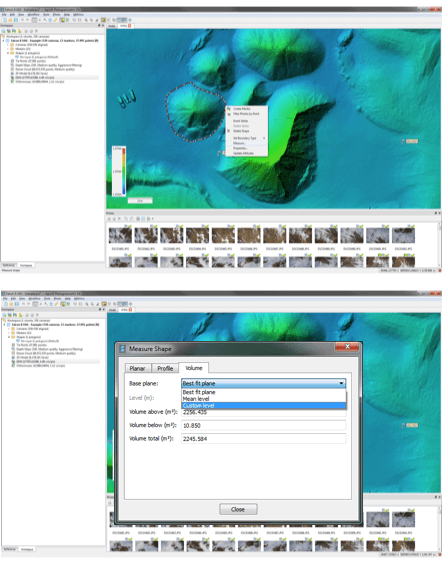Click Save icon in context-menu window toolbar
Screen dimensions: 442x567
pos(16,20)
